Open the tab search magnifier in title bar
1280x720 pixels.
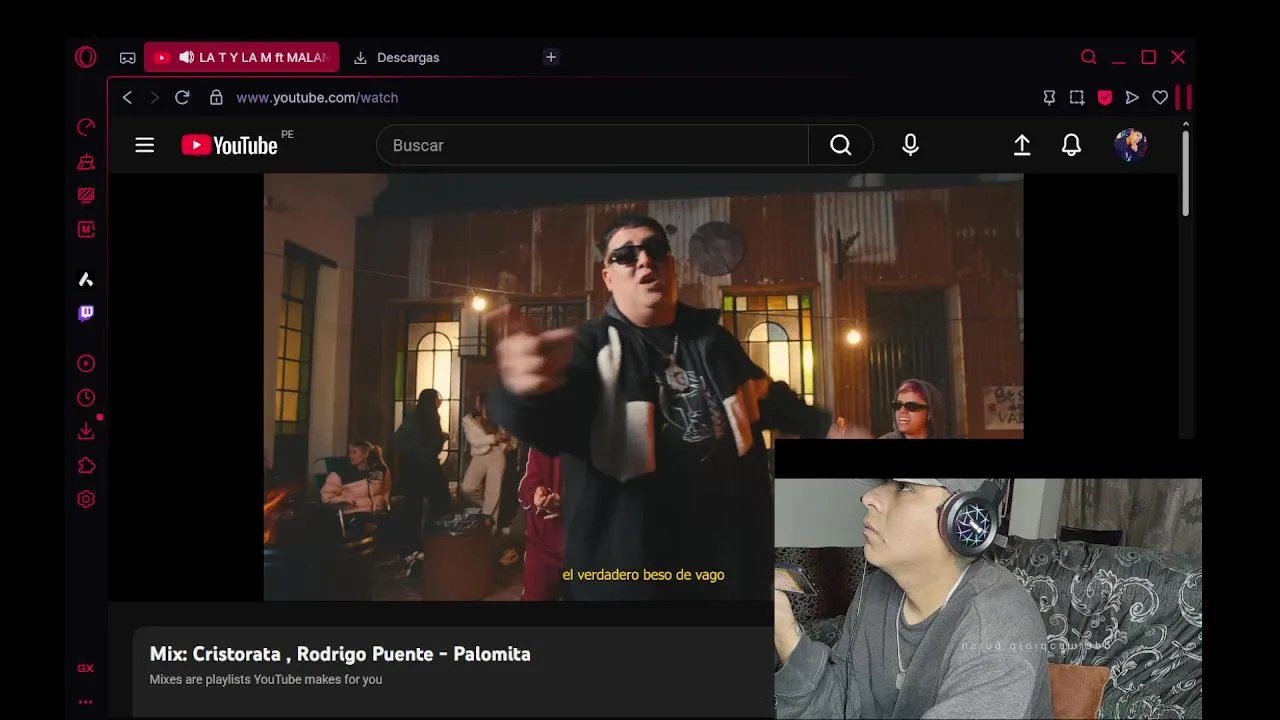pos(1089,57)
